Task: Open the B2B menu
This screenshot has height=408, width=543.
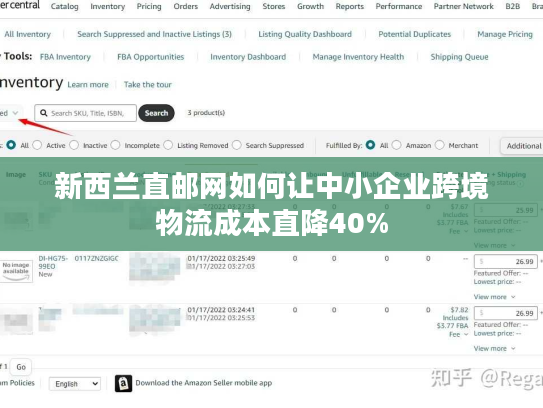Action: pos(513,7)
